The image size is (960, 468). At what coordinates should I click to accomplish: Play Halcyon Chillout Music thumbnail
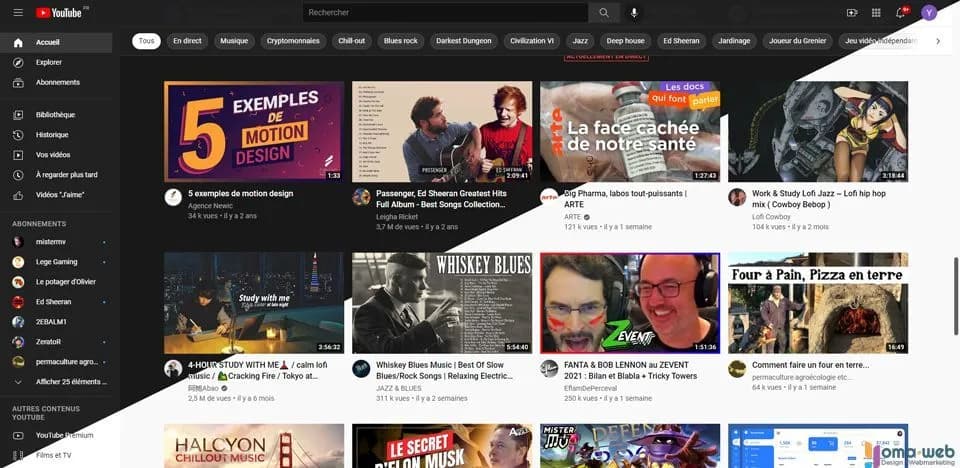(x=253, y=446)
